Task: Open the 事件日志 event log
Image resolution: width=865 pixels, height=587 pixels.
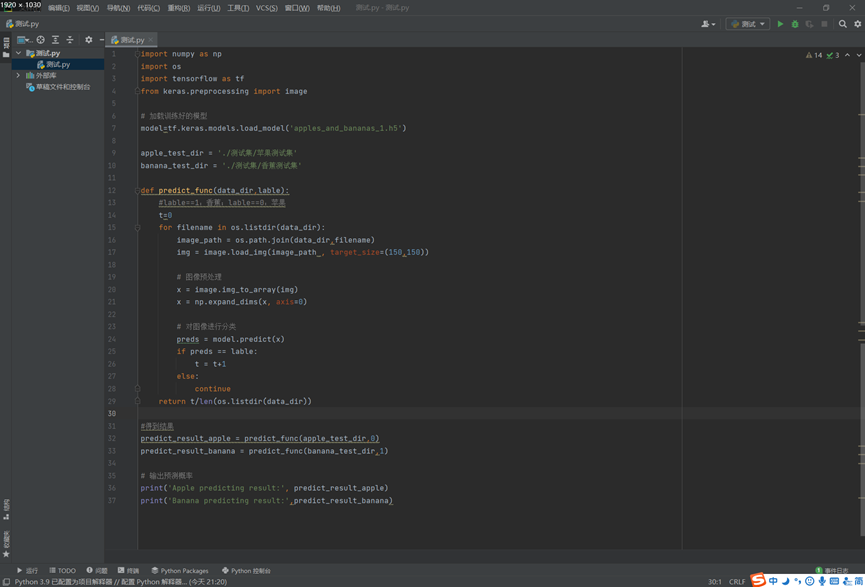Action: 831,570
